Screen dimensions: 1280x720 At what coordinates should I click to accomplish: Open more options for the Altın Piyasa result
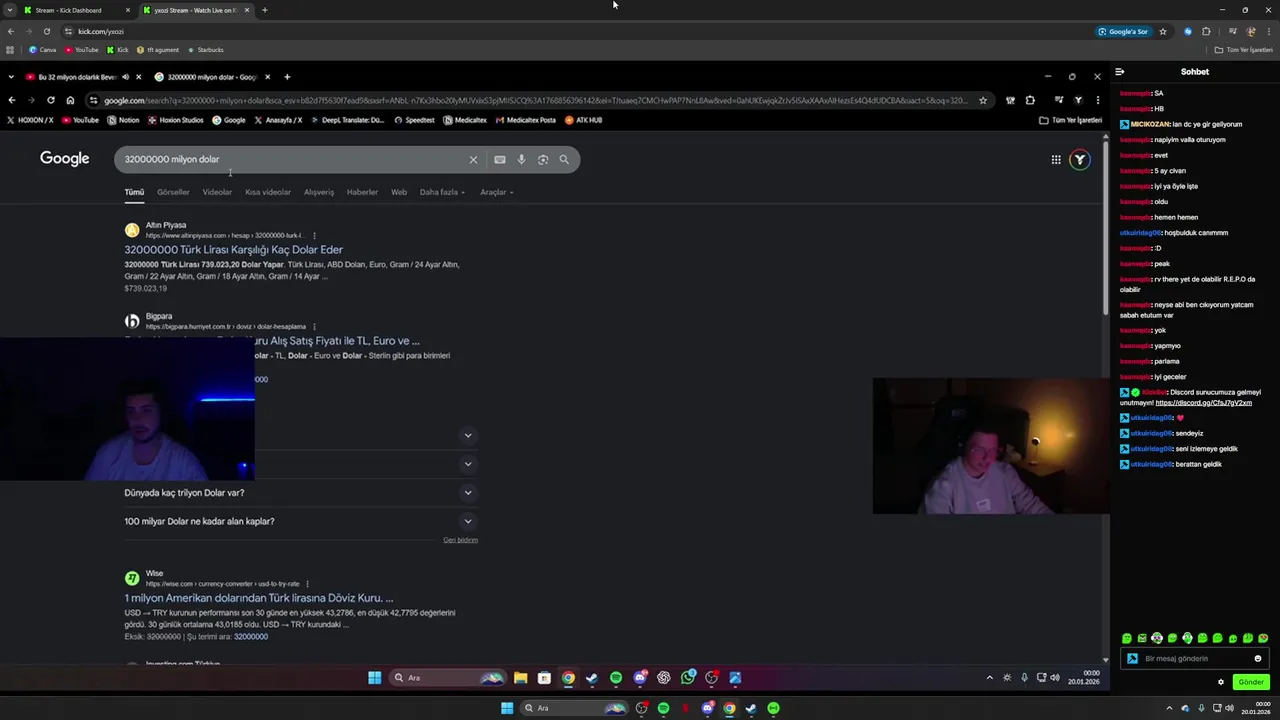[x=314, y=236]
